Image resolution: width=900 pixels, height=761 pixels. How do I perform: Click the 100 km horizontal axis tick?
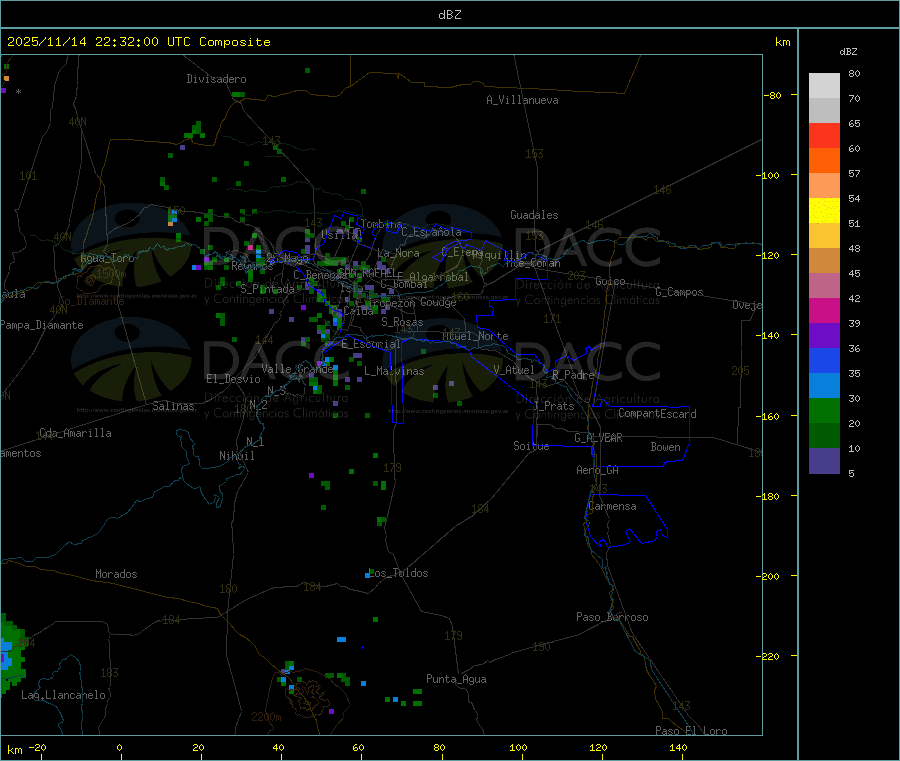(x=518, y=747)
